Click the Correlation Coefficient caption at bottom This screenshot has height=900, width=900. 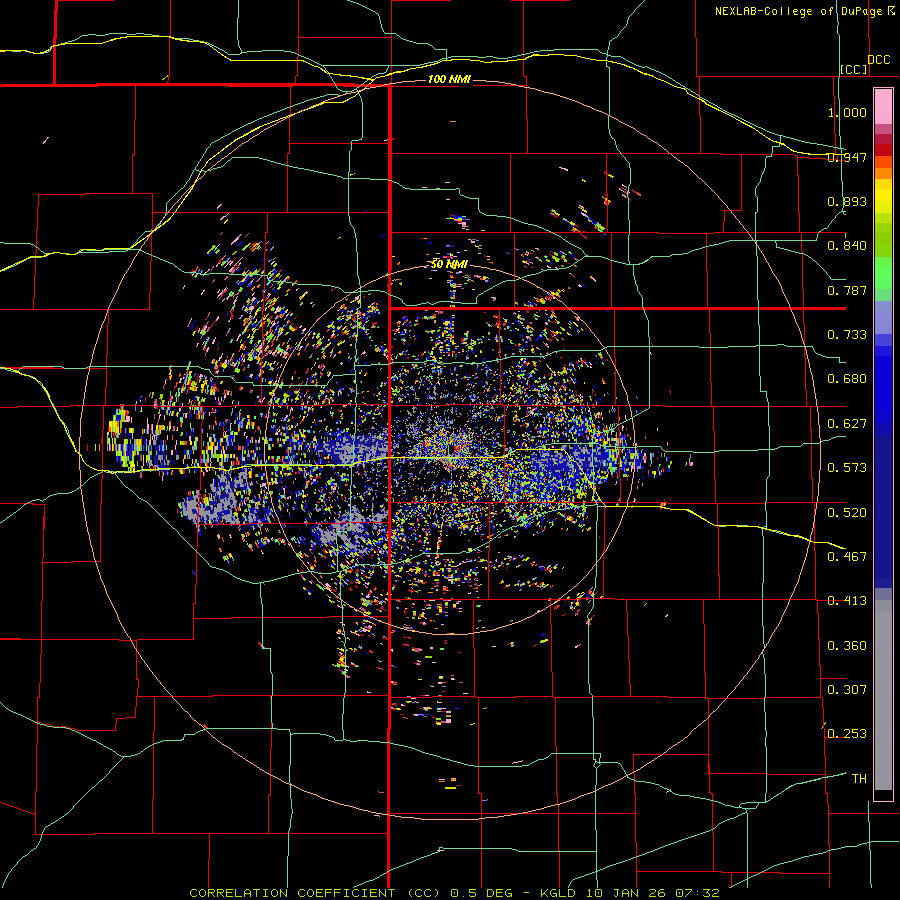pos(454,893)
